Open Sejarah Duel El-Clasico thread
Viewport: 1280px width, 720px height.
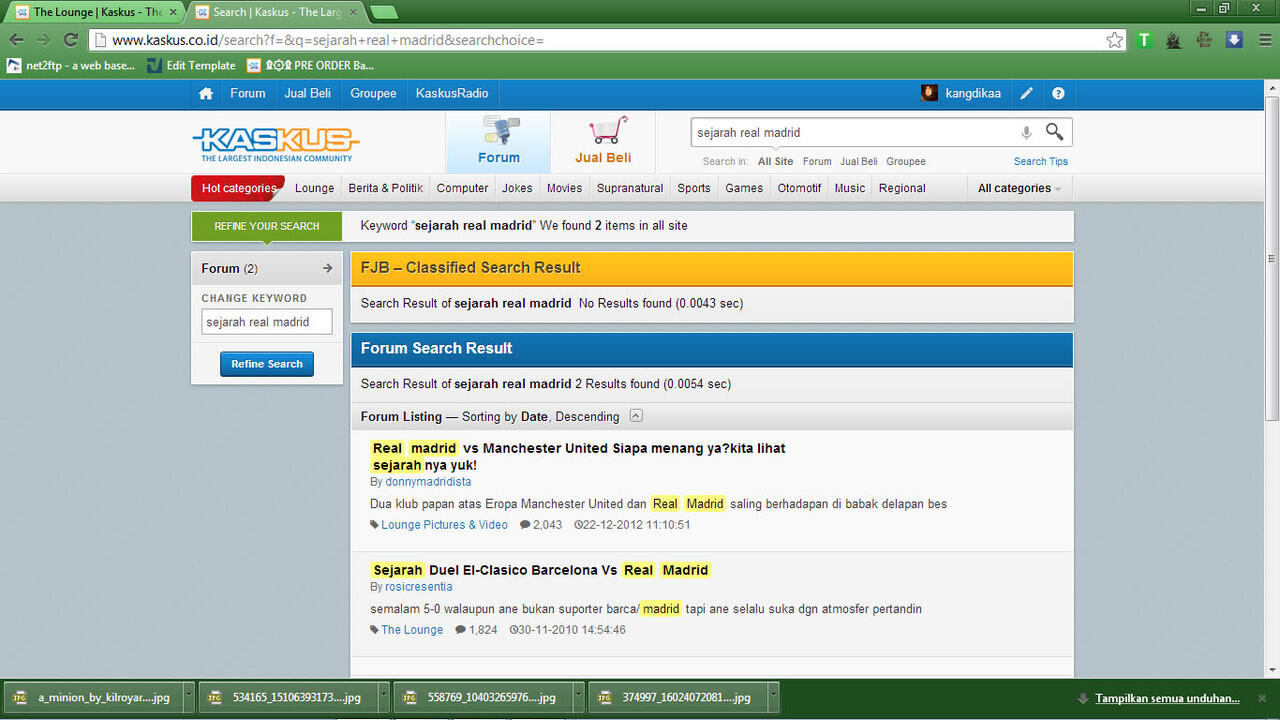[540, 570]
